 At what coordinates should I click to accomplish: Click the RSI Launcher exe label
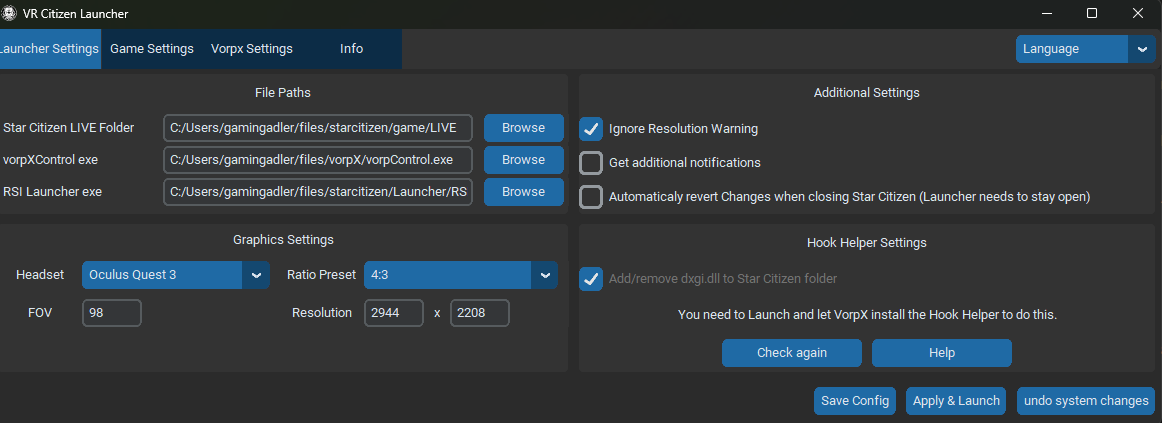coord(53,192)
